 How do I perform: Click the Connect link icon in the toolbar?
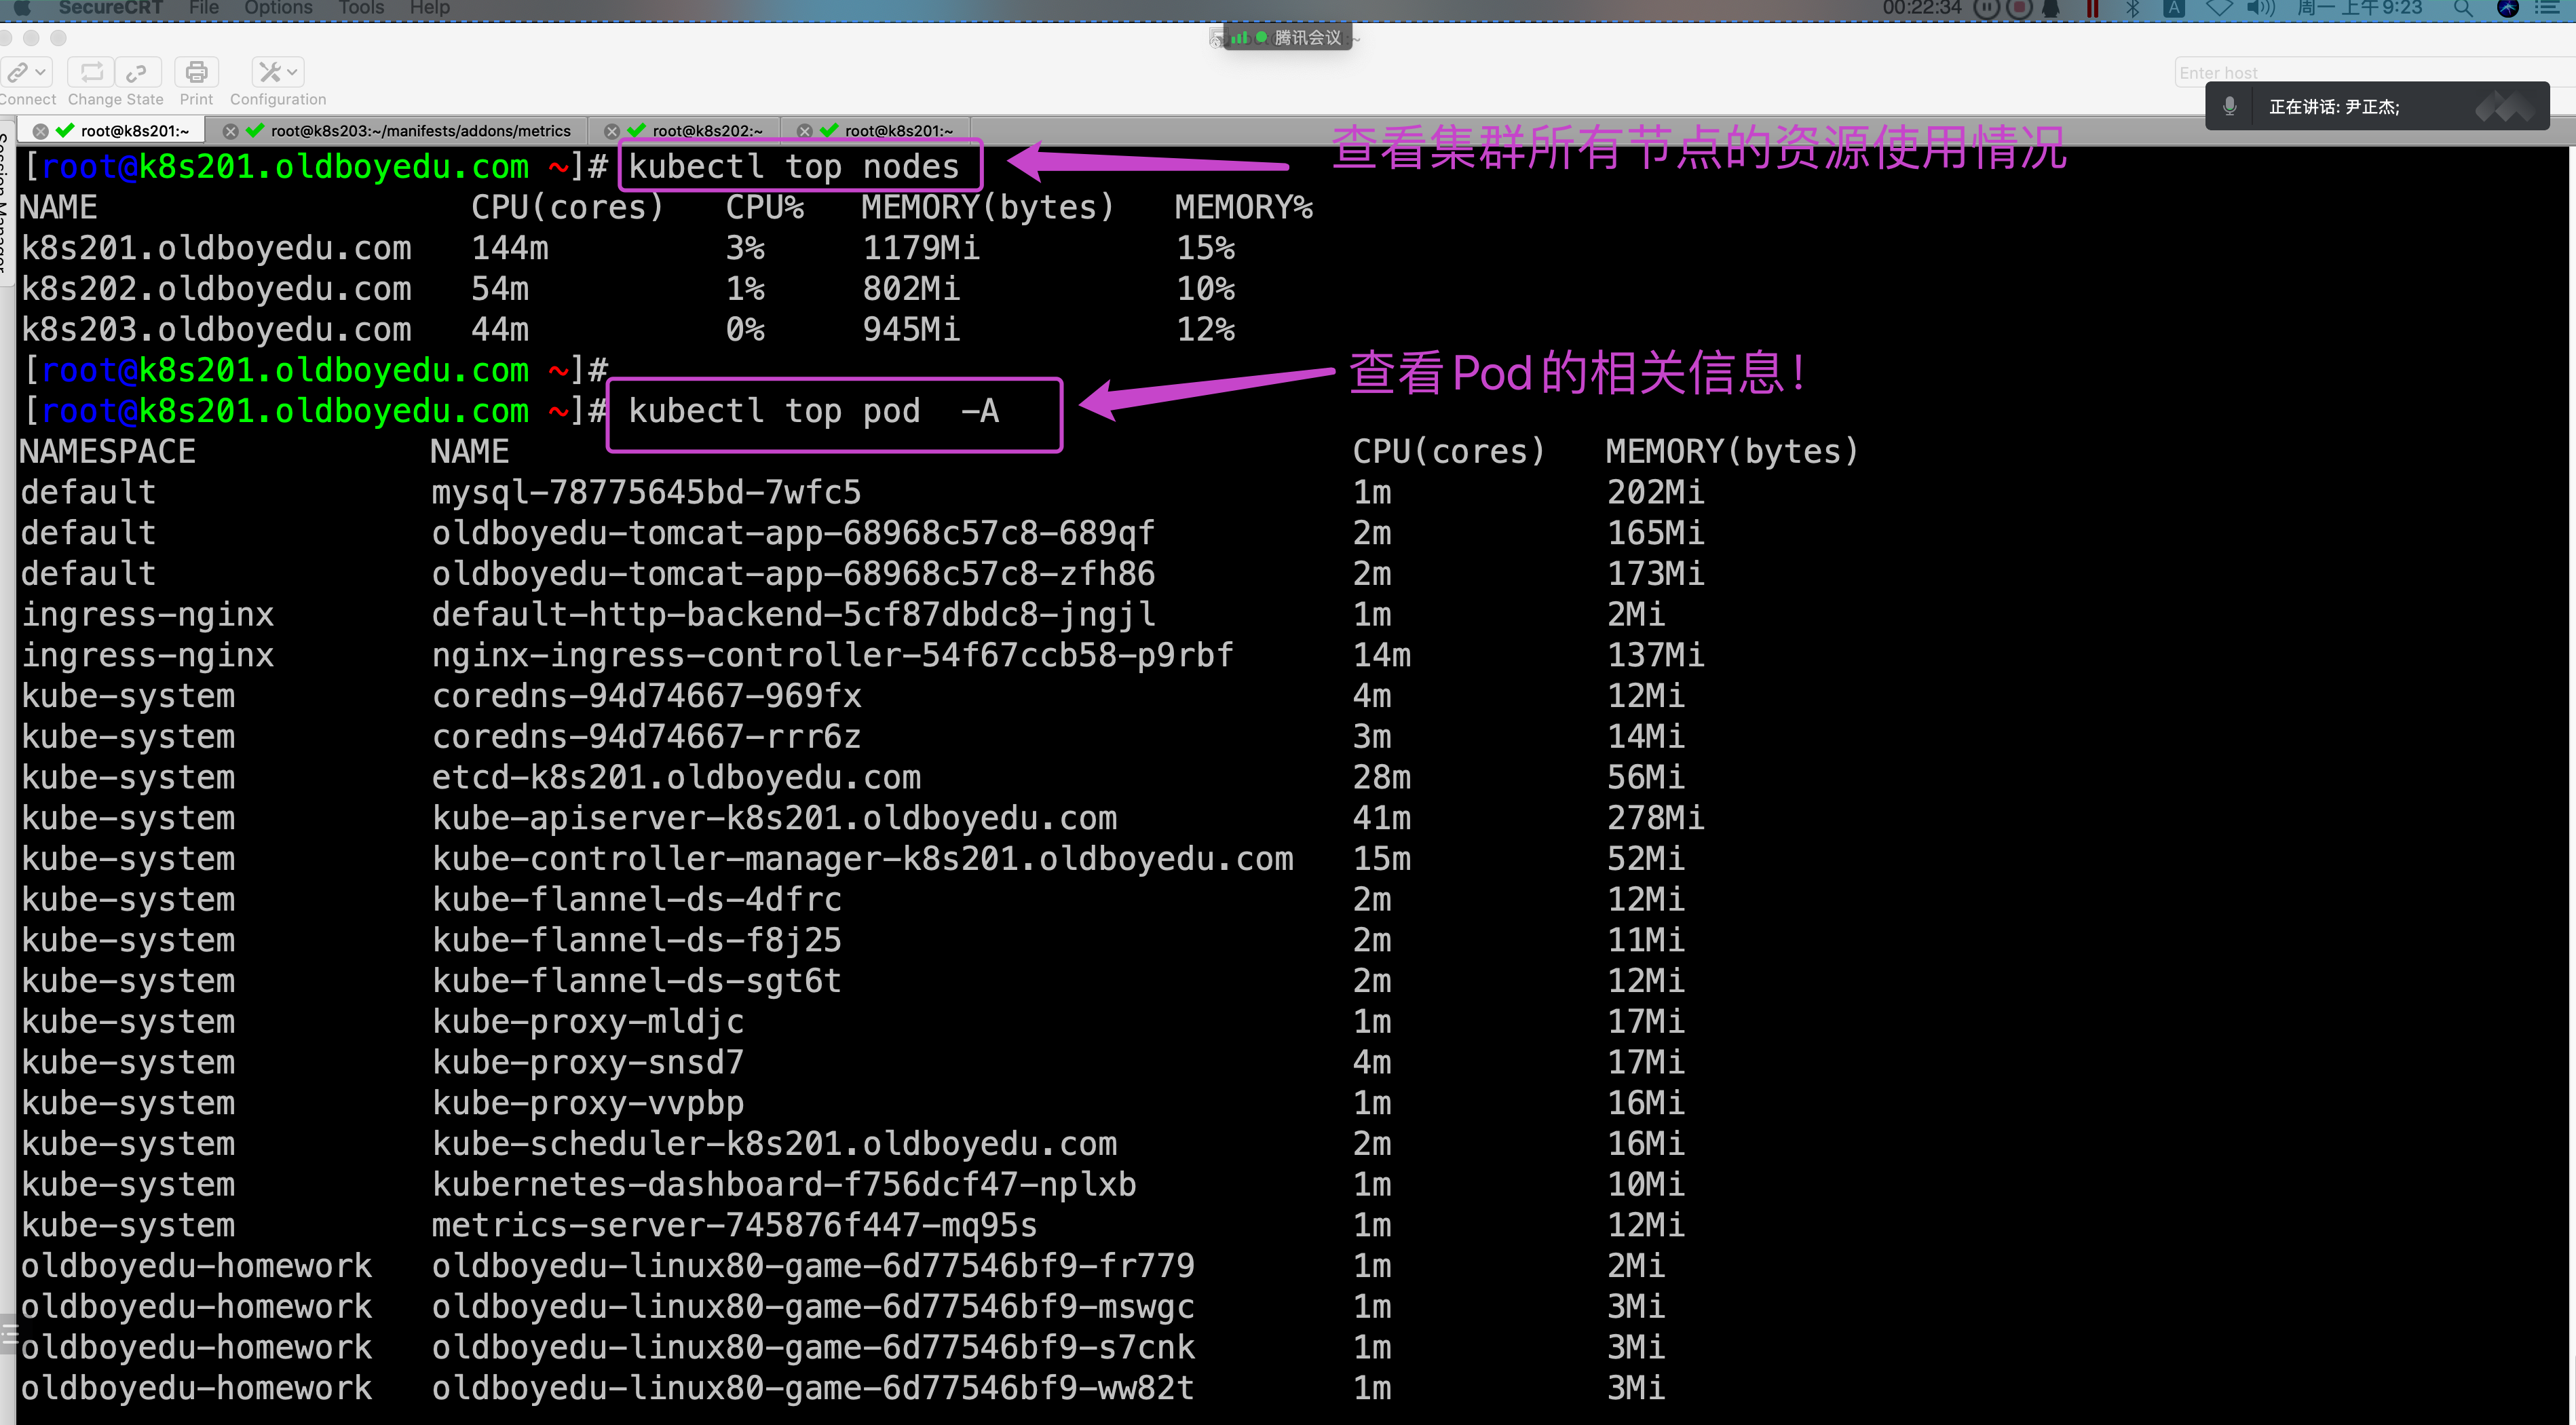[17, 72]
